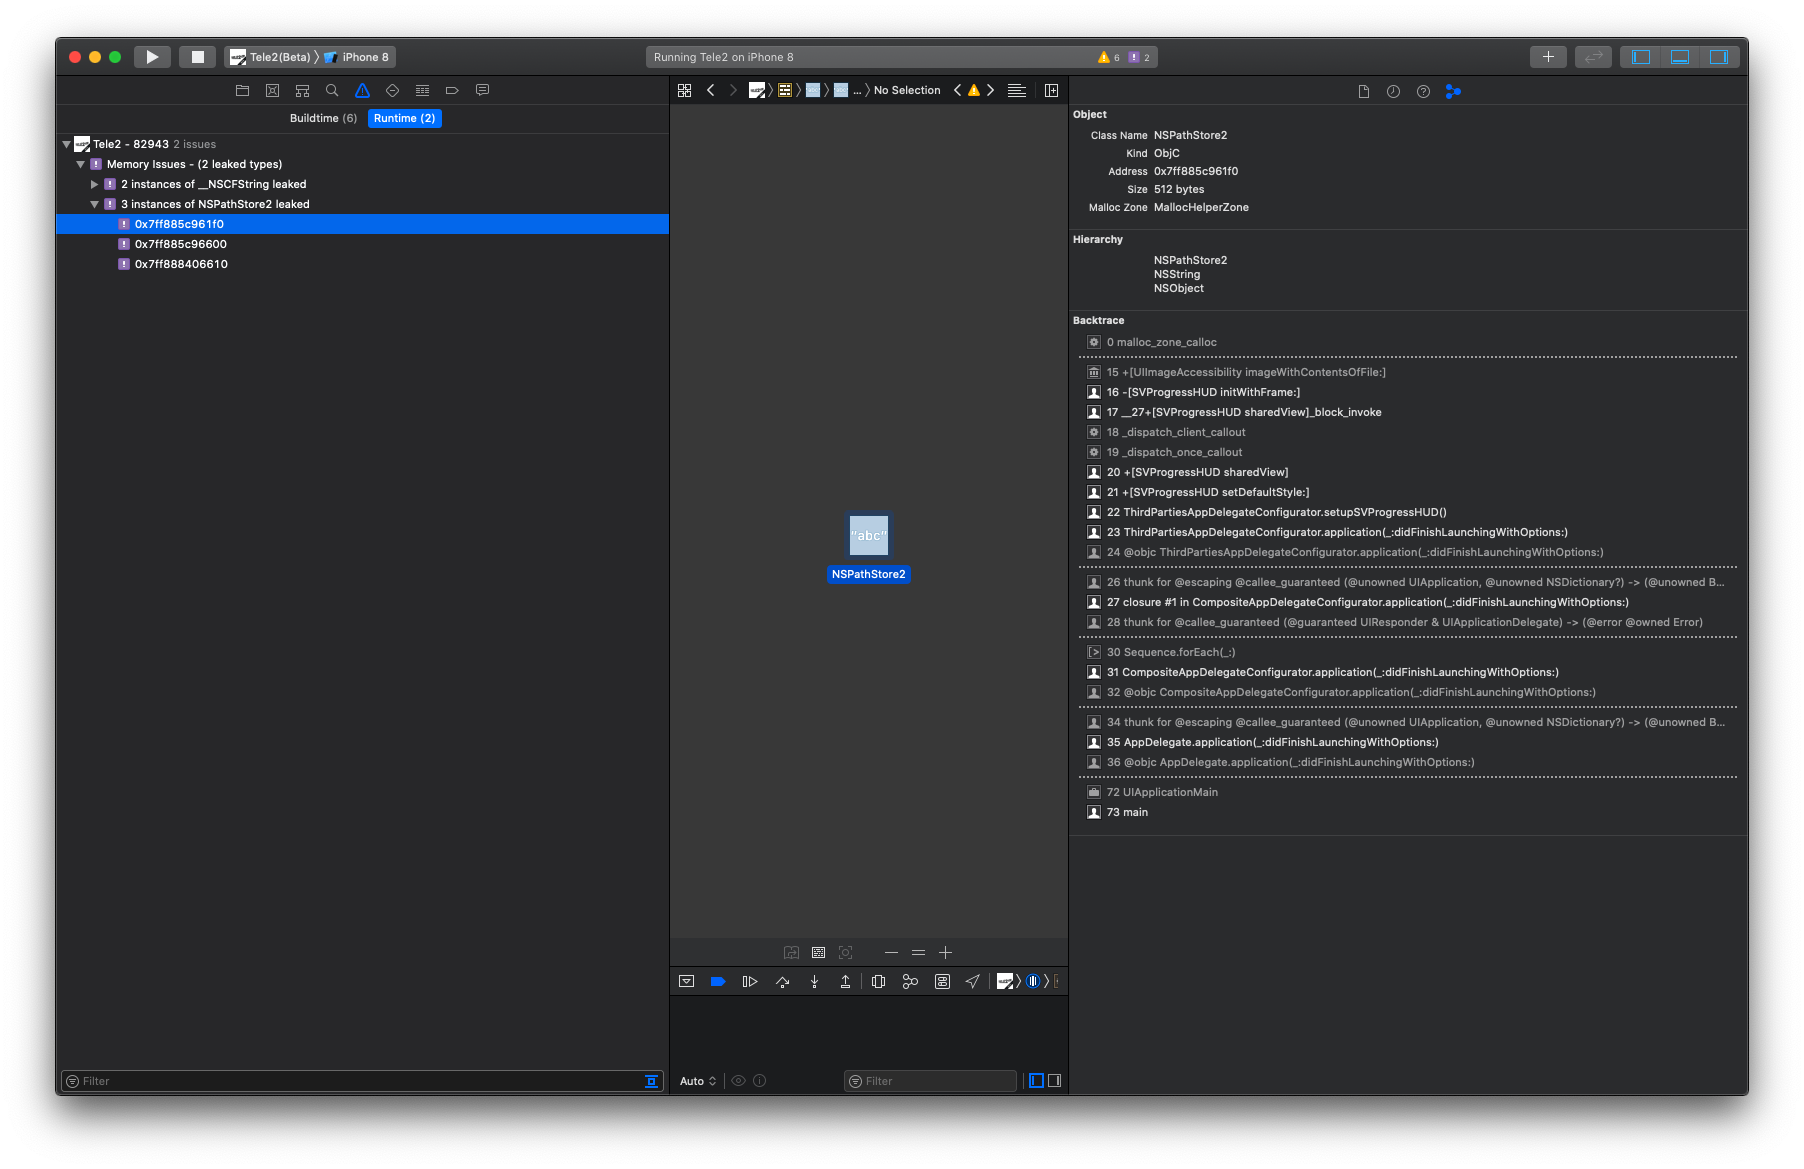Open the Debug navigator icon
This screenshot has height=1169, width=1804.
(422, 90)
